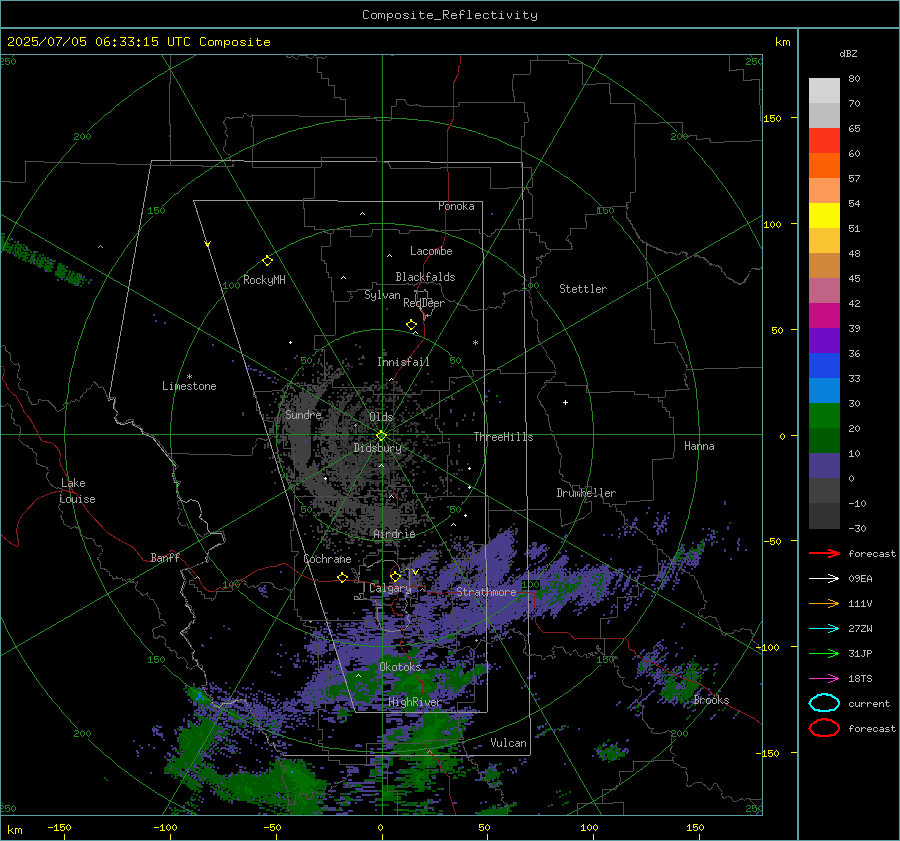Viewport: 900px width, 841px height.
Task: Click the Brooks city label
Action: pyautogui.click(x=711, y=700)
